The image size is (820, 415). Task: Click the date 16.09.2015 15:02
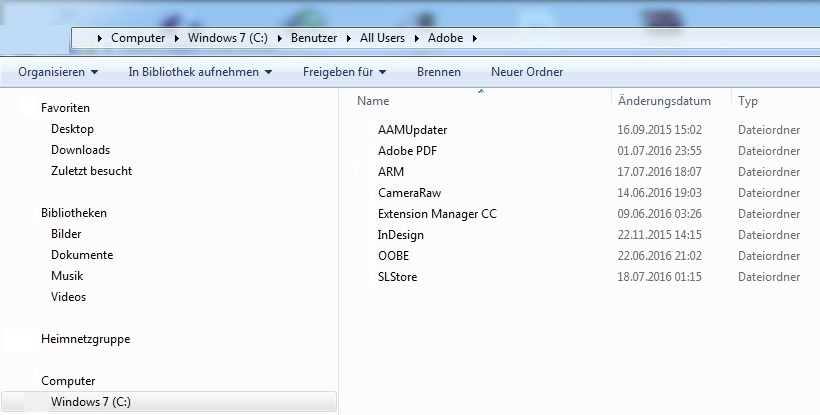point(659,130)
